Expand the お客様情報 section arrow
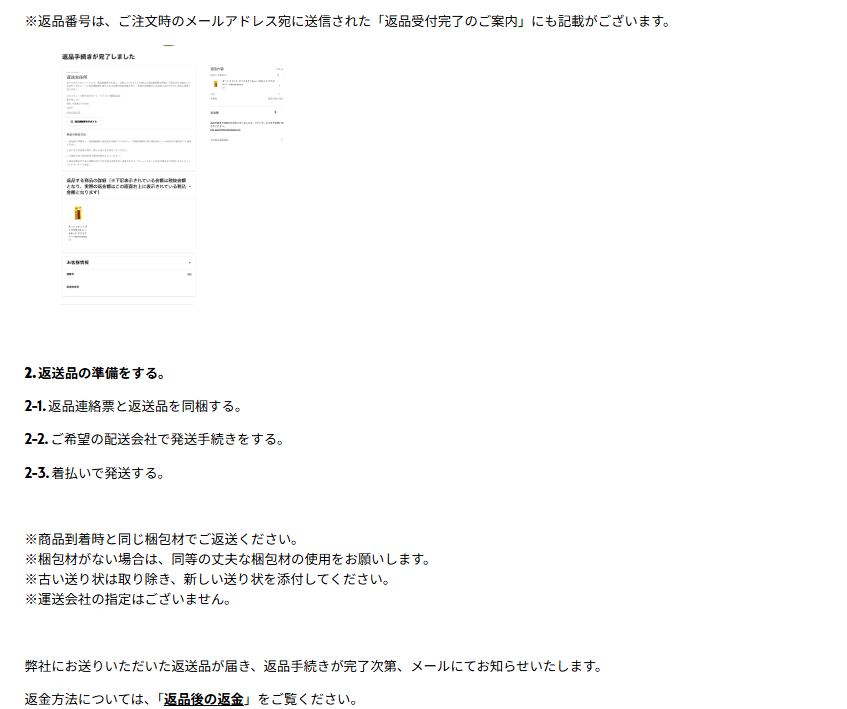Screen dimensions: 847x709 tap(189, 263)
